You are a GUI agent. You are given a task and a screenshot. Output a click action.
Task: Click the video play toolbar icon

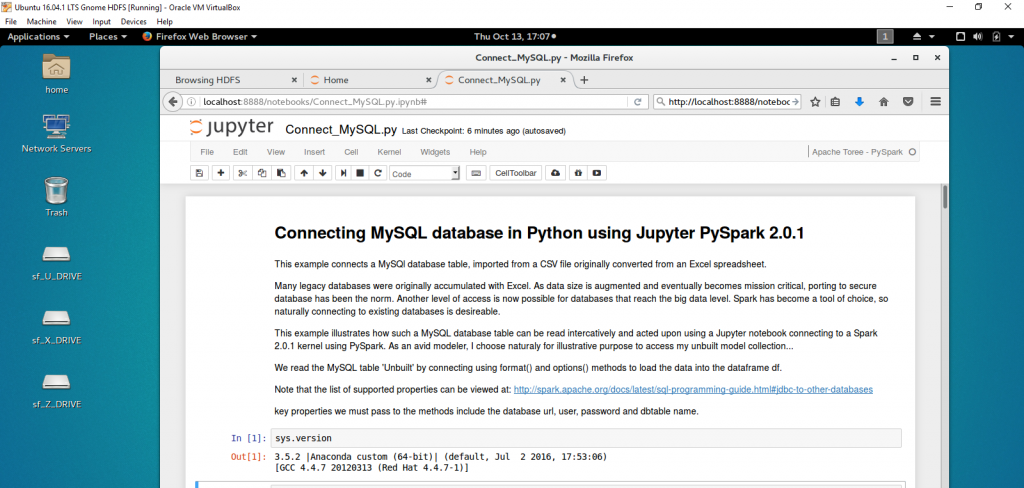tap(597, 173)
